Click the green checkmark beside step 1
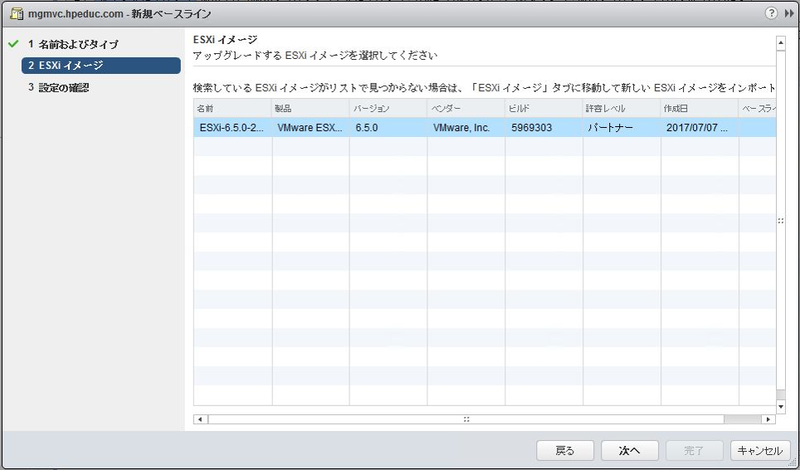This screenshot has width=800, height=470. click(x=13, y=44)
